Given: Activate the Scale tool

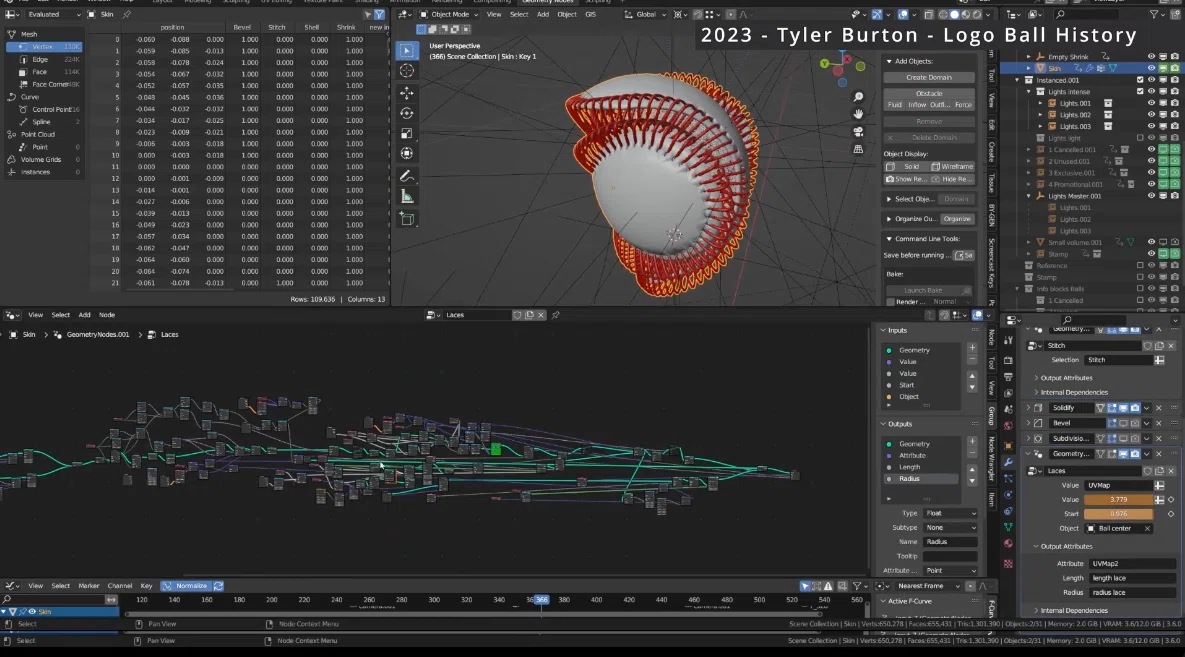Looking at the screenshot, I should pyautogui.click(x=407, y=134).
